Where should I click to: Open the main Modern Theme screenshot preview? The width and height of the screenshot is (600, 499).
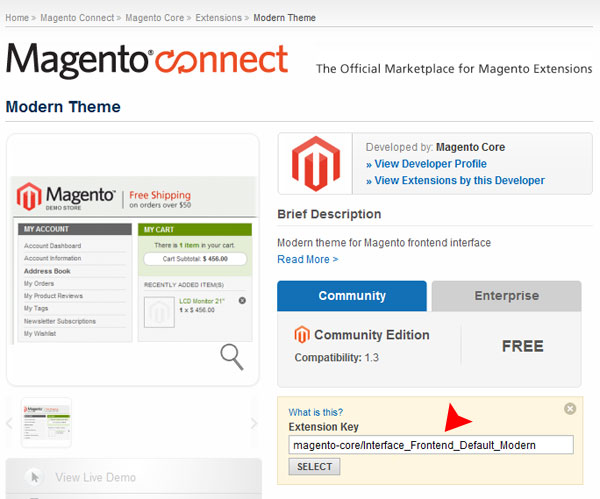coord(133,260)
